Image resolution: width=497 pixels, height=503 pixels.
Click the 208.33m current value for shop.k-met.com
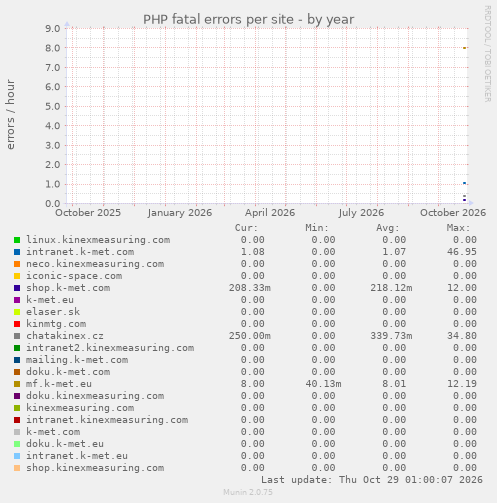(250, 288)
